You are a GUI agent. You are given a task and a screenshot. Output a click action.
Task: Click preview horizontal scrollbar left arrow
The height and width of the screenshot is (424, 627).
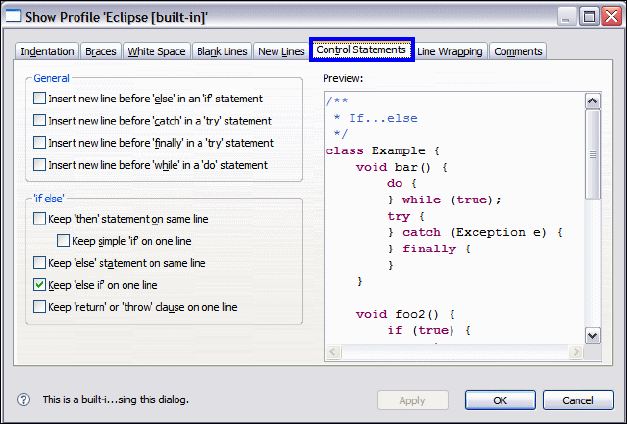(333, 352)
